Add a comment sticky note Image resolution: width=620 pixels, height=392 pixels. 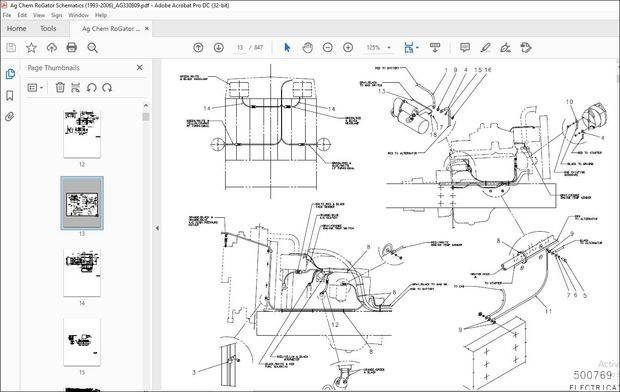pyautogui.click(x=465, y=48)
